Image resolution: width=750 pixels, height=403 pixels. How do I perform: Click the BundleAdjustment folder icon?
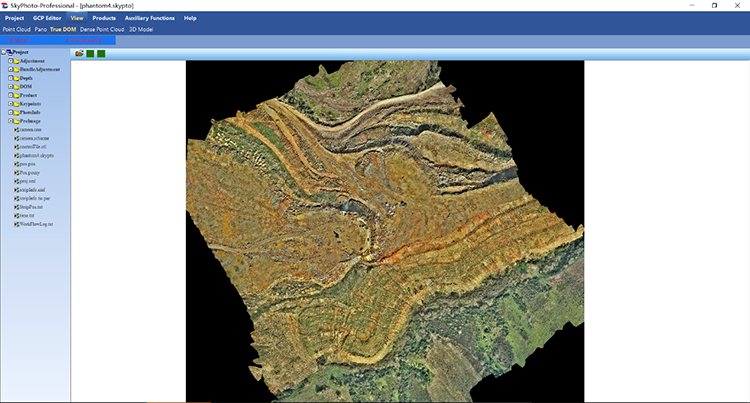point(16,70)
